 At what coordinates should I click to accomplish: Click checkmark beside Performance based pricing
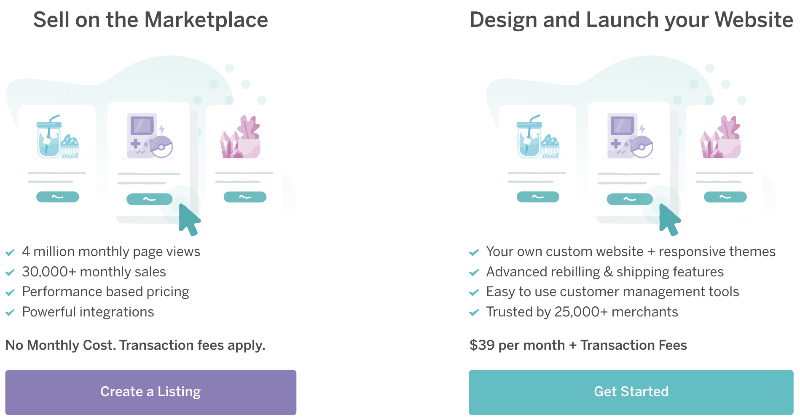pyautogui.click(x=10, y=292)
